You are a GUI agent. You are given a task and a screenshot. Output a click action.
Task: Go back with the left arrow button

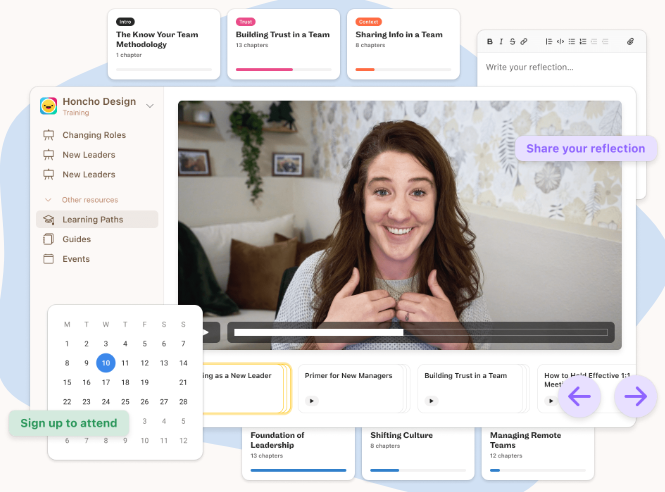[x=580, y=397]
